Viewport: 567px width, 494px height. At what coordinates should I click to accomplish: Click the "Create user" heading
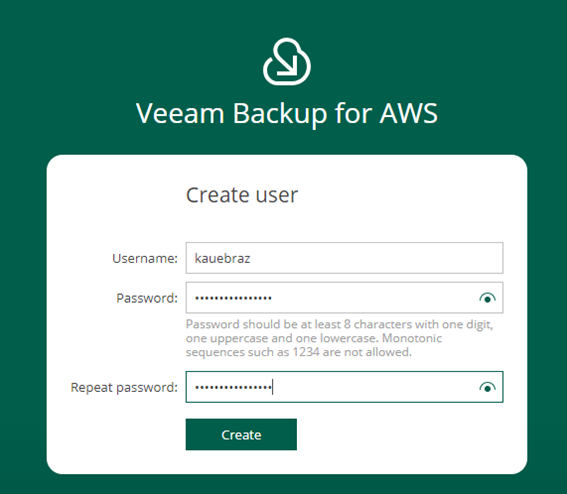(x=242, y=195)
